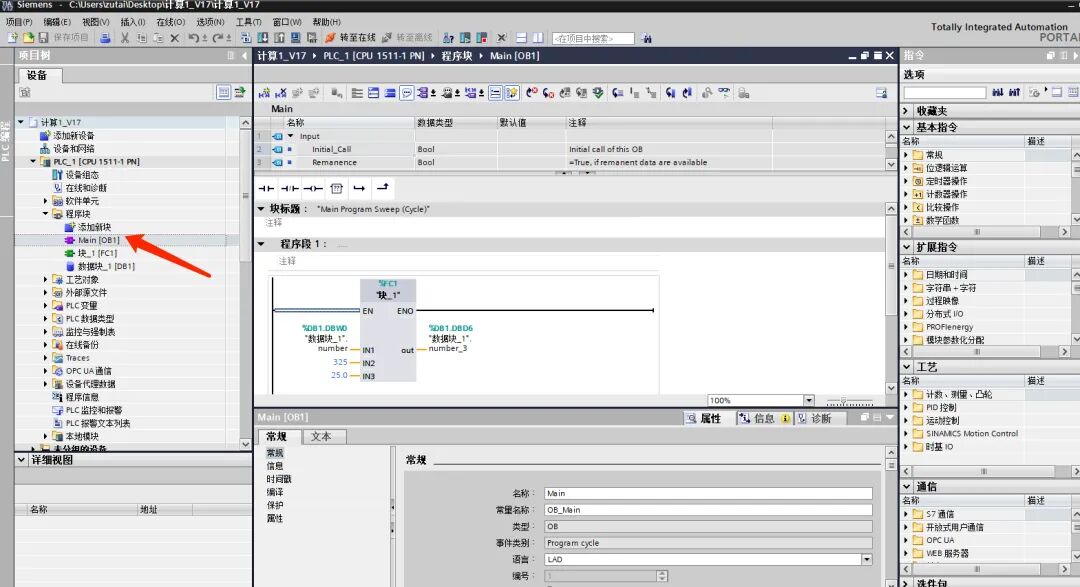1080x587 pixels.
Task: Collapse the 基本指令 section
Action: tap(907, 127)
